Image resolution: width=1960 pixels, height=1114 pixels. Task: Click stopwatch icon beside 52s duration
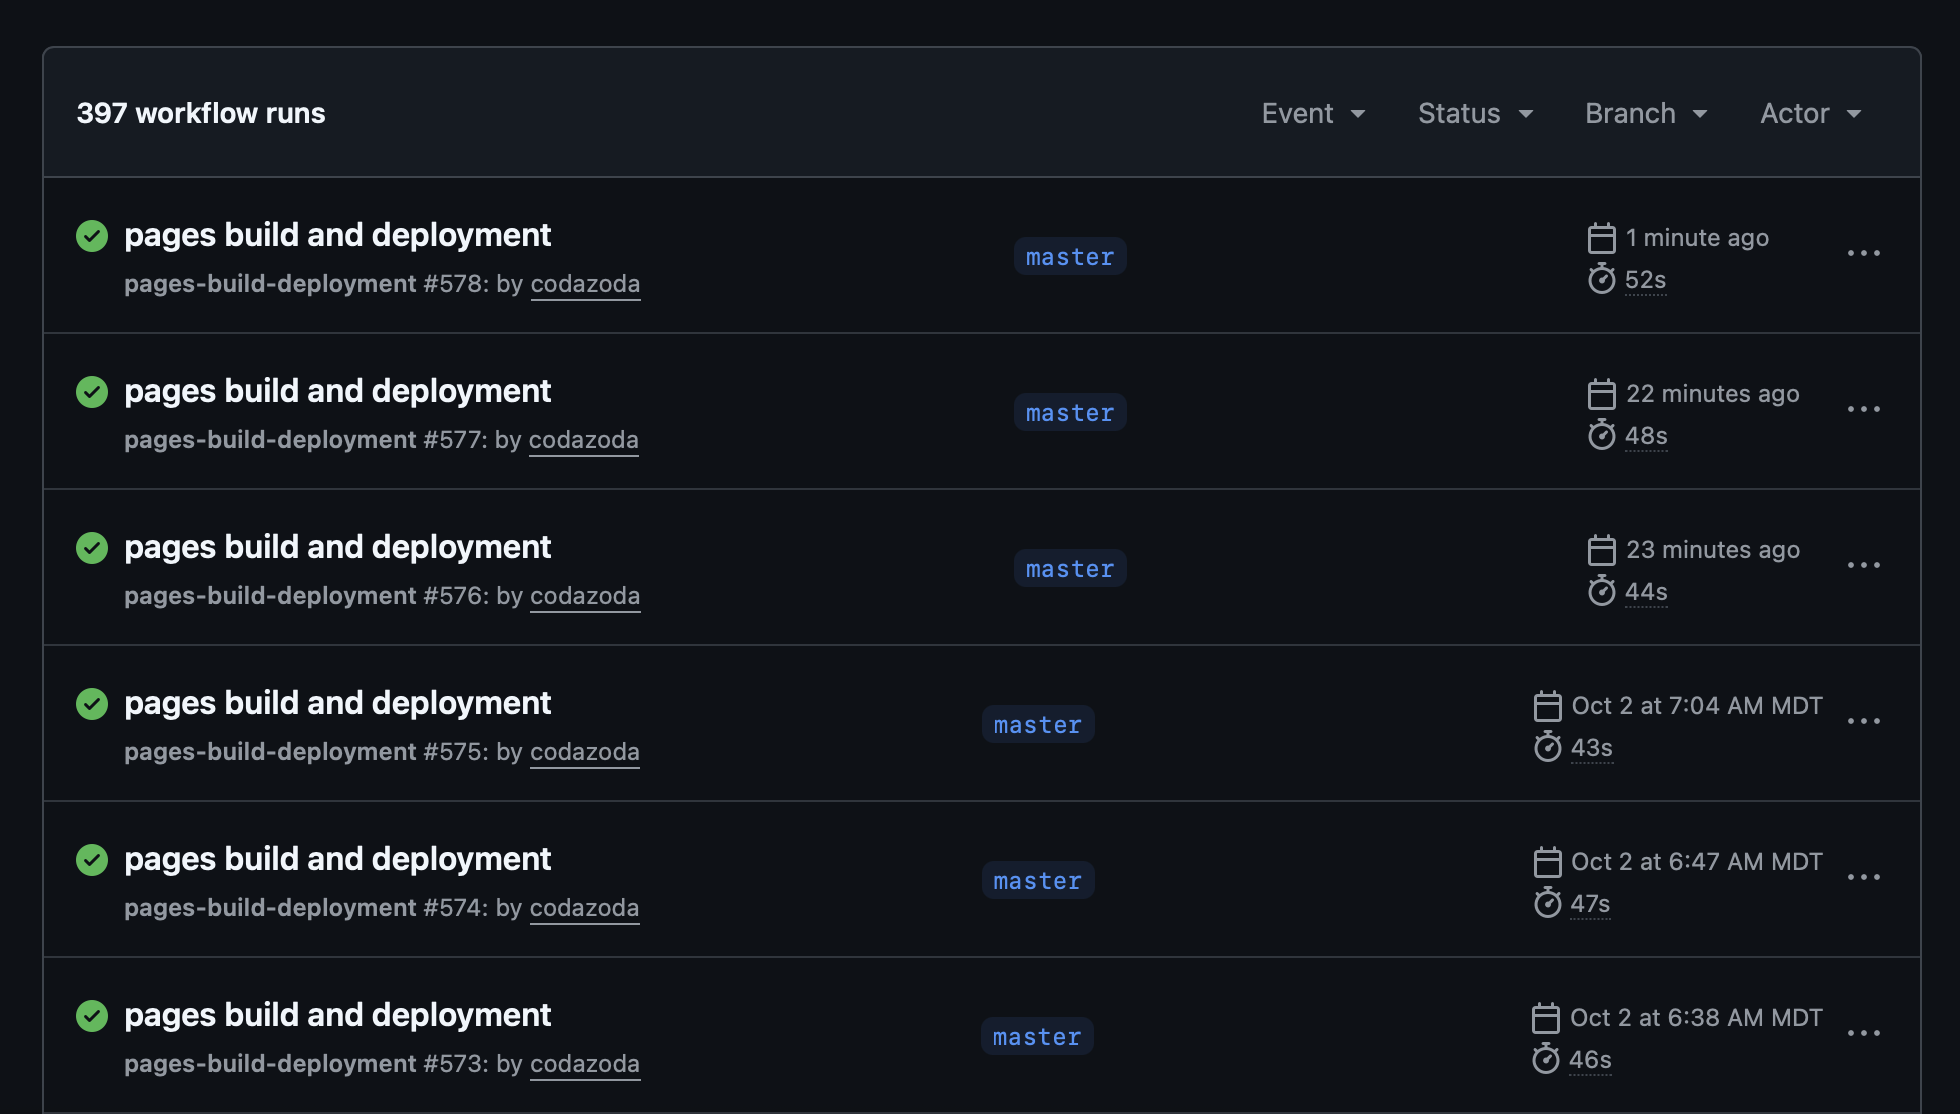[x=1601, y=279]
